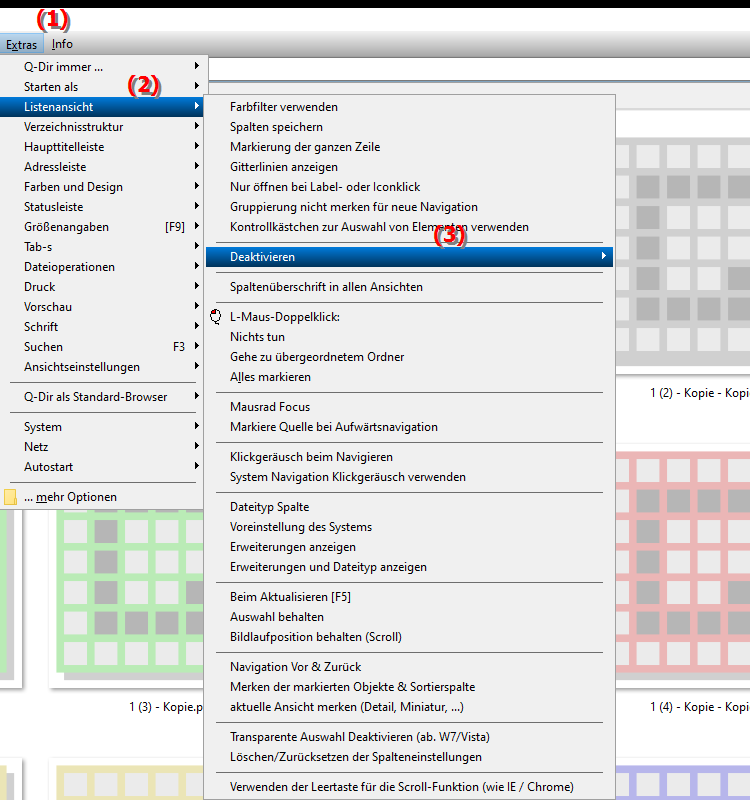Open the Statusleiste submenu

coord(102,207)
